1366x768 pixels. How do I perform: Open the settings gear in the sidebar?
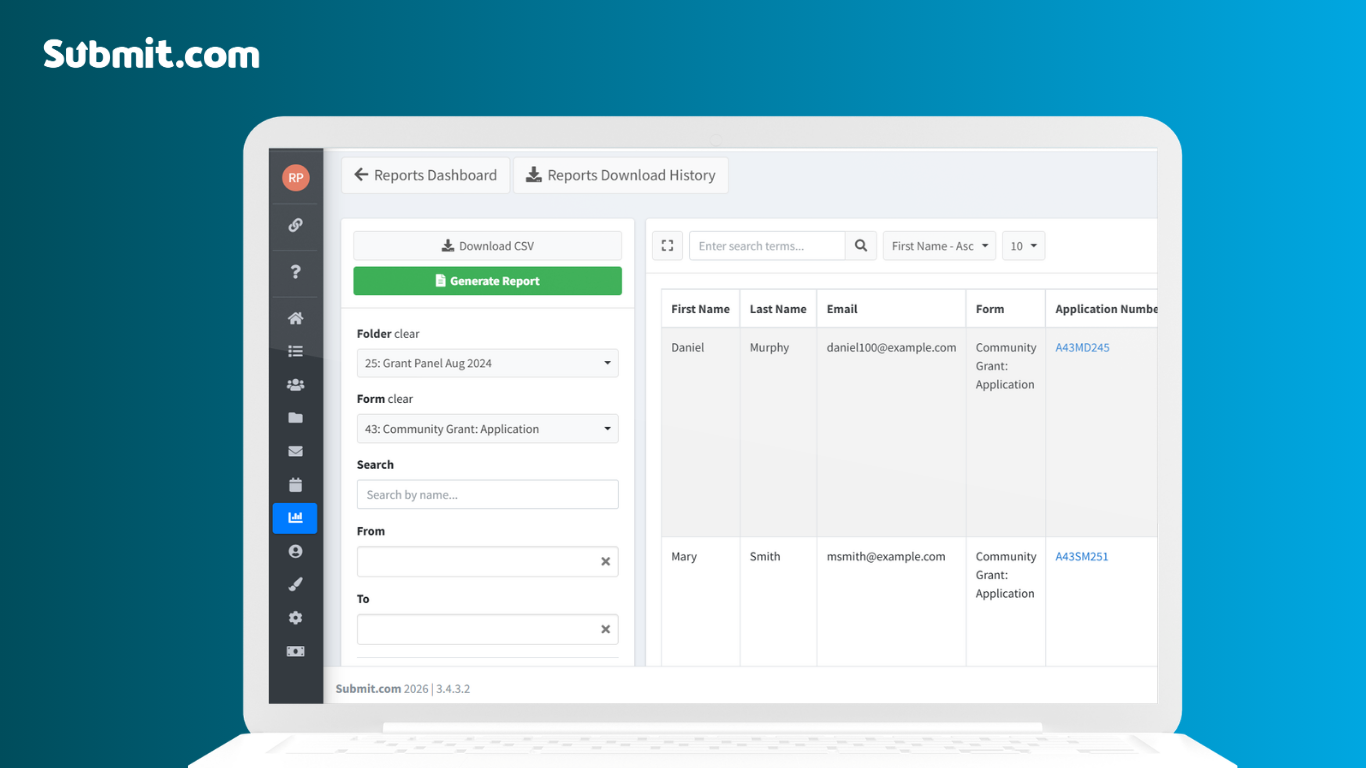tap(295, 617)
